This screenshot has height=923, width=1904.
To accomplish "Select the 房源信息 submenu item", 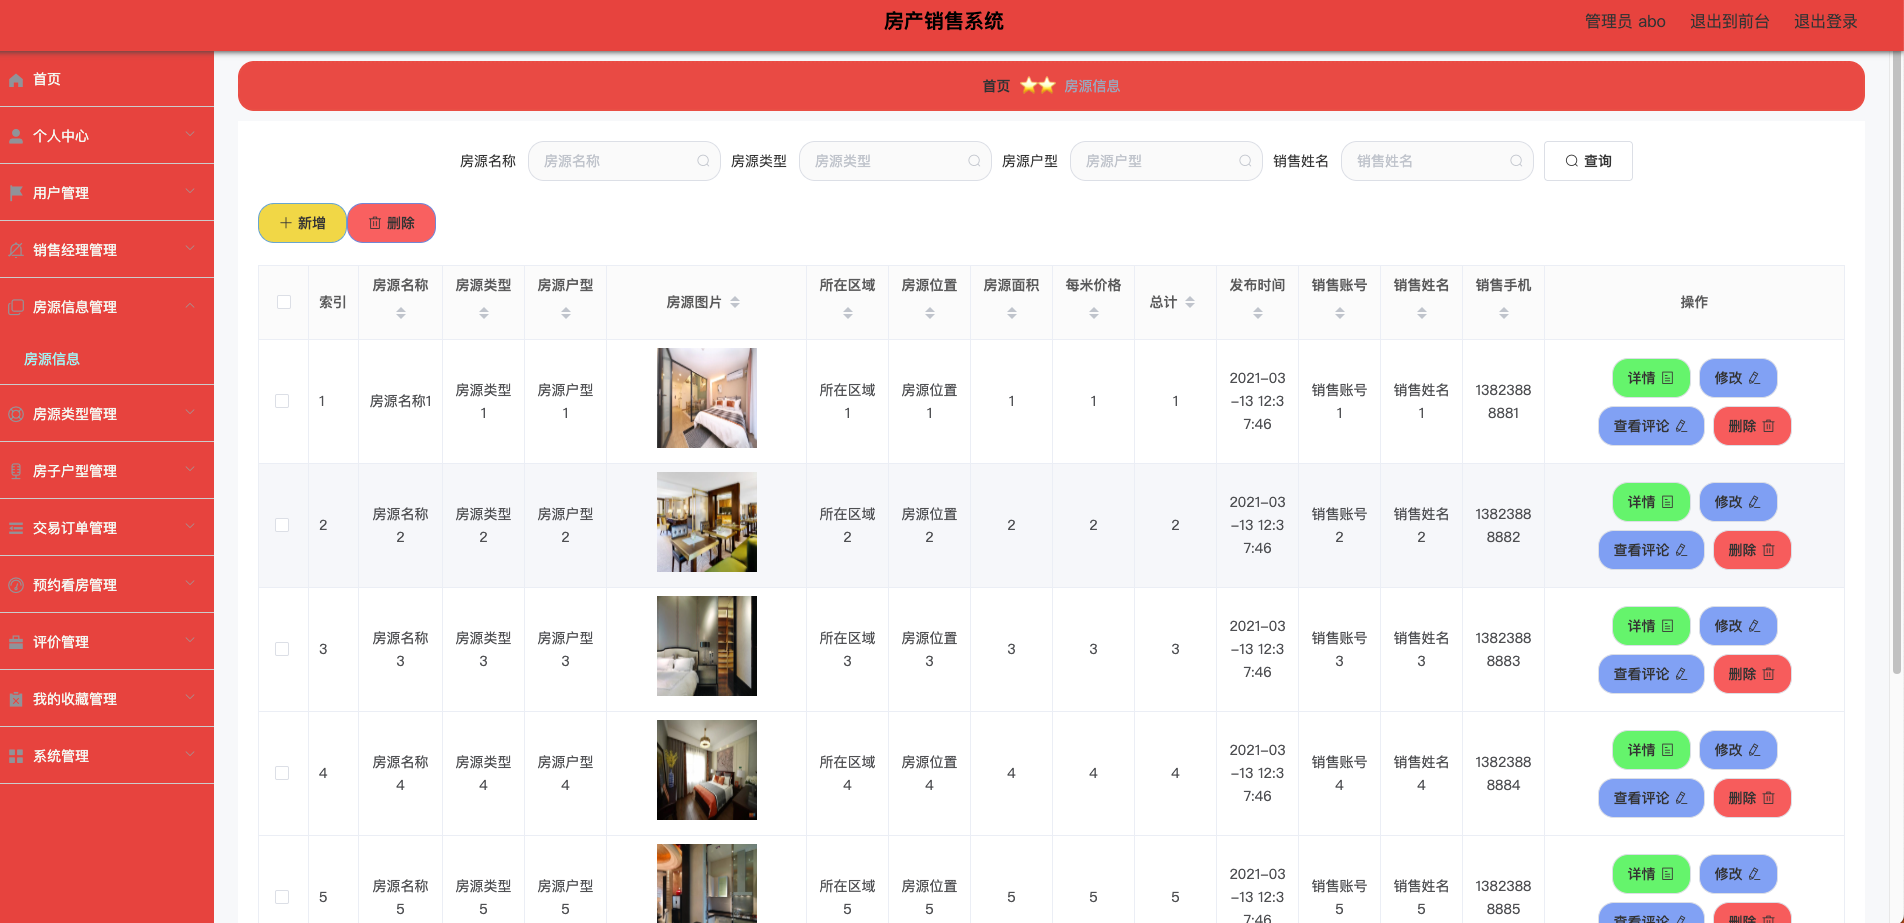I will tap(107, 359).
